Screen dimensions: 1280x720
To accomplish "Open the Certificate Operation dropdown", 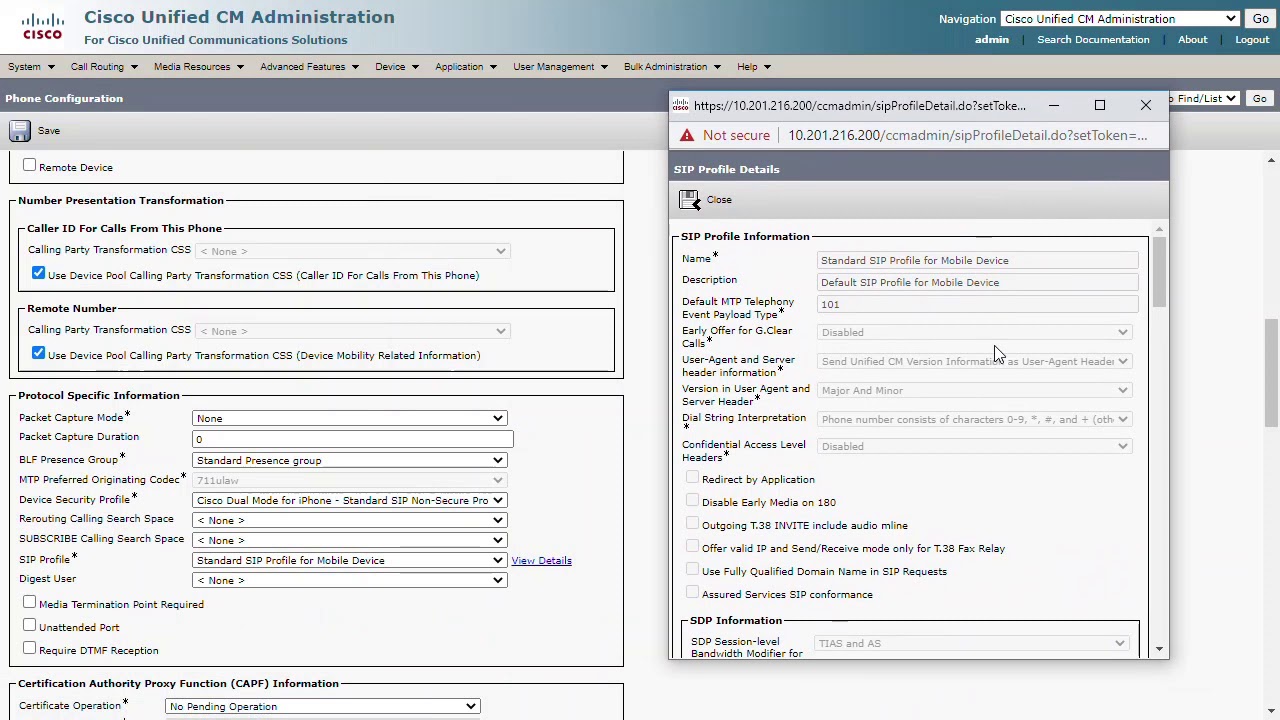I will tap(322, 706).
